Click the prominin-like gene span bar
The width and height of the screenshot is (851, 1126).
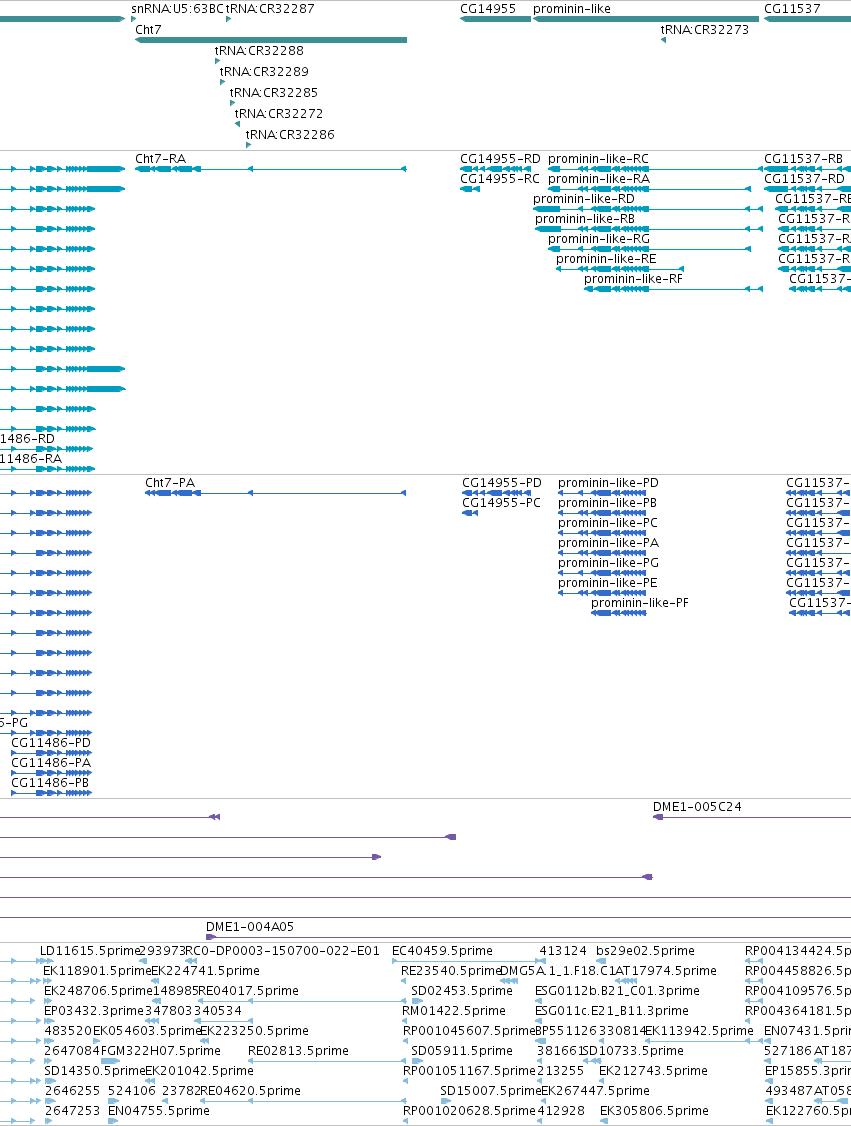646,19
